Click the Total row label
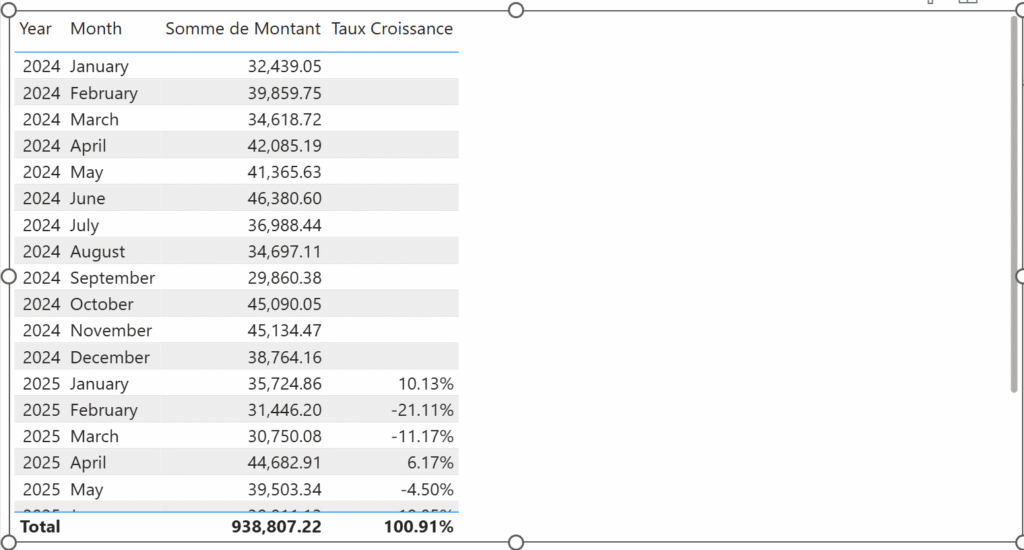This screenshot has height=550, width=1024. coord(39,526)
